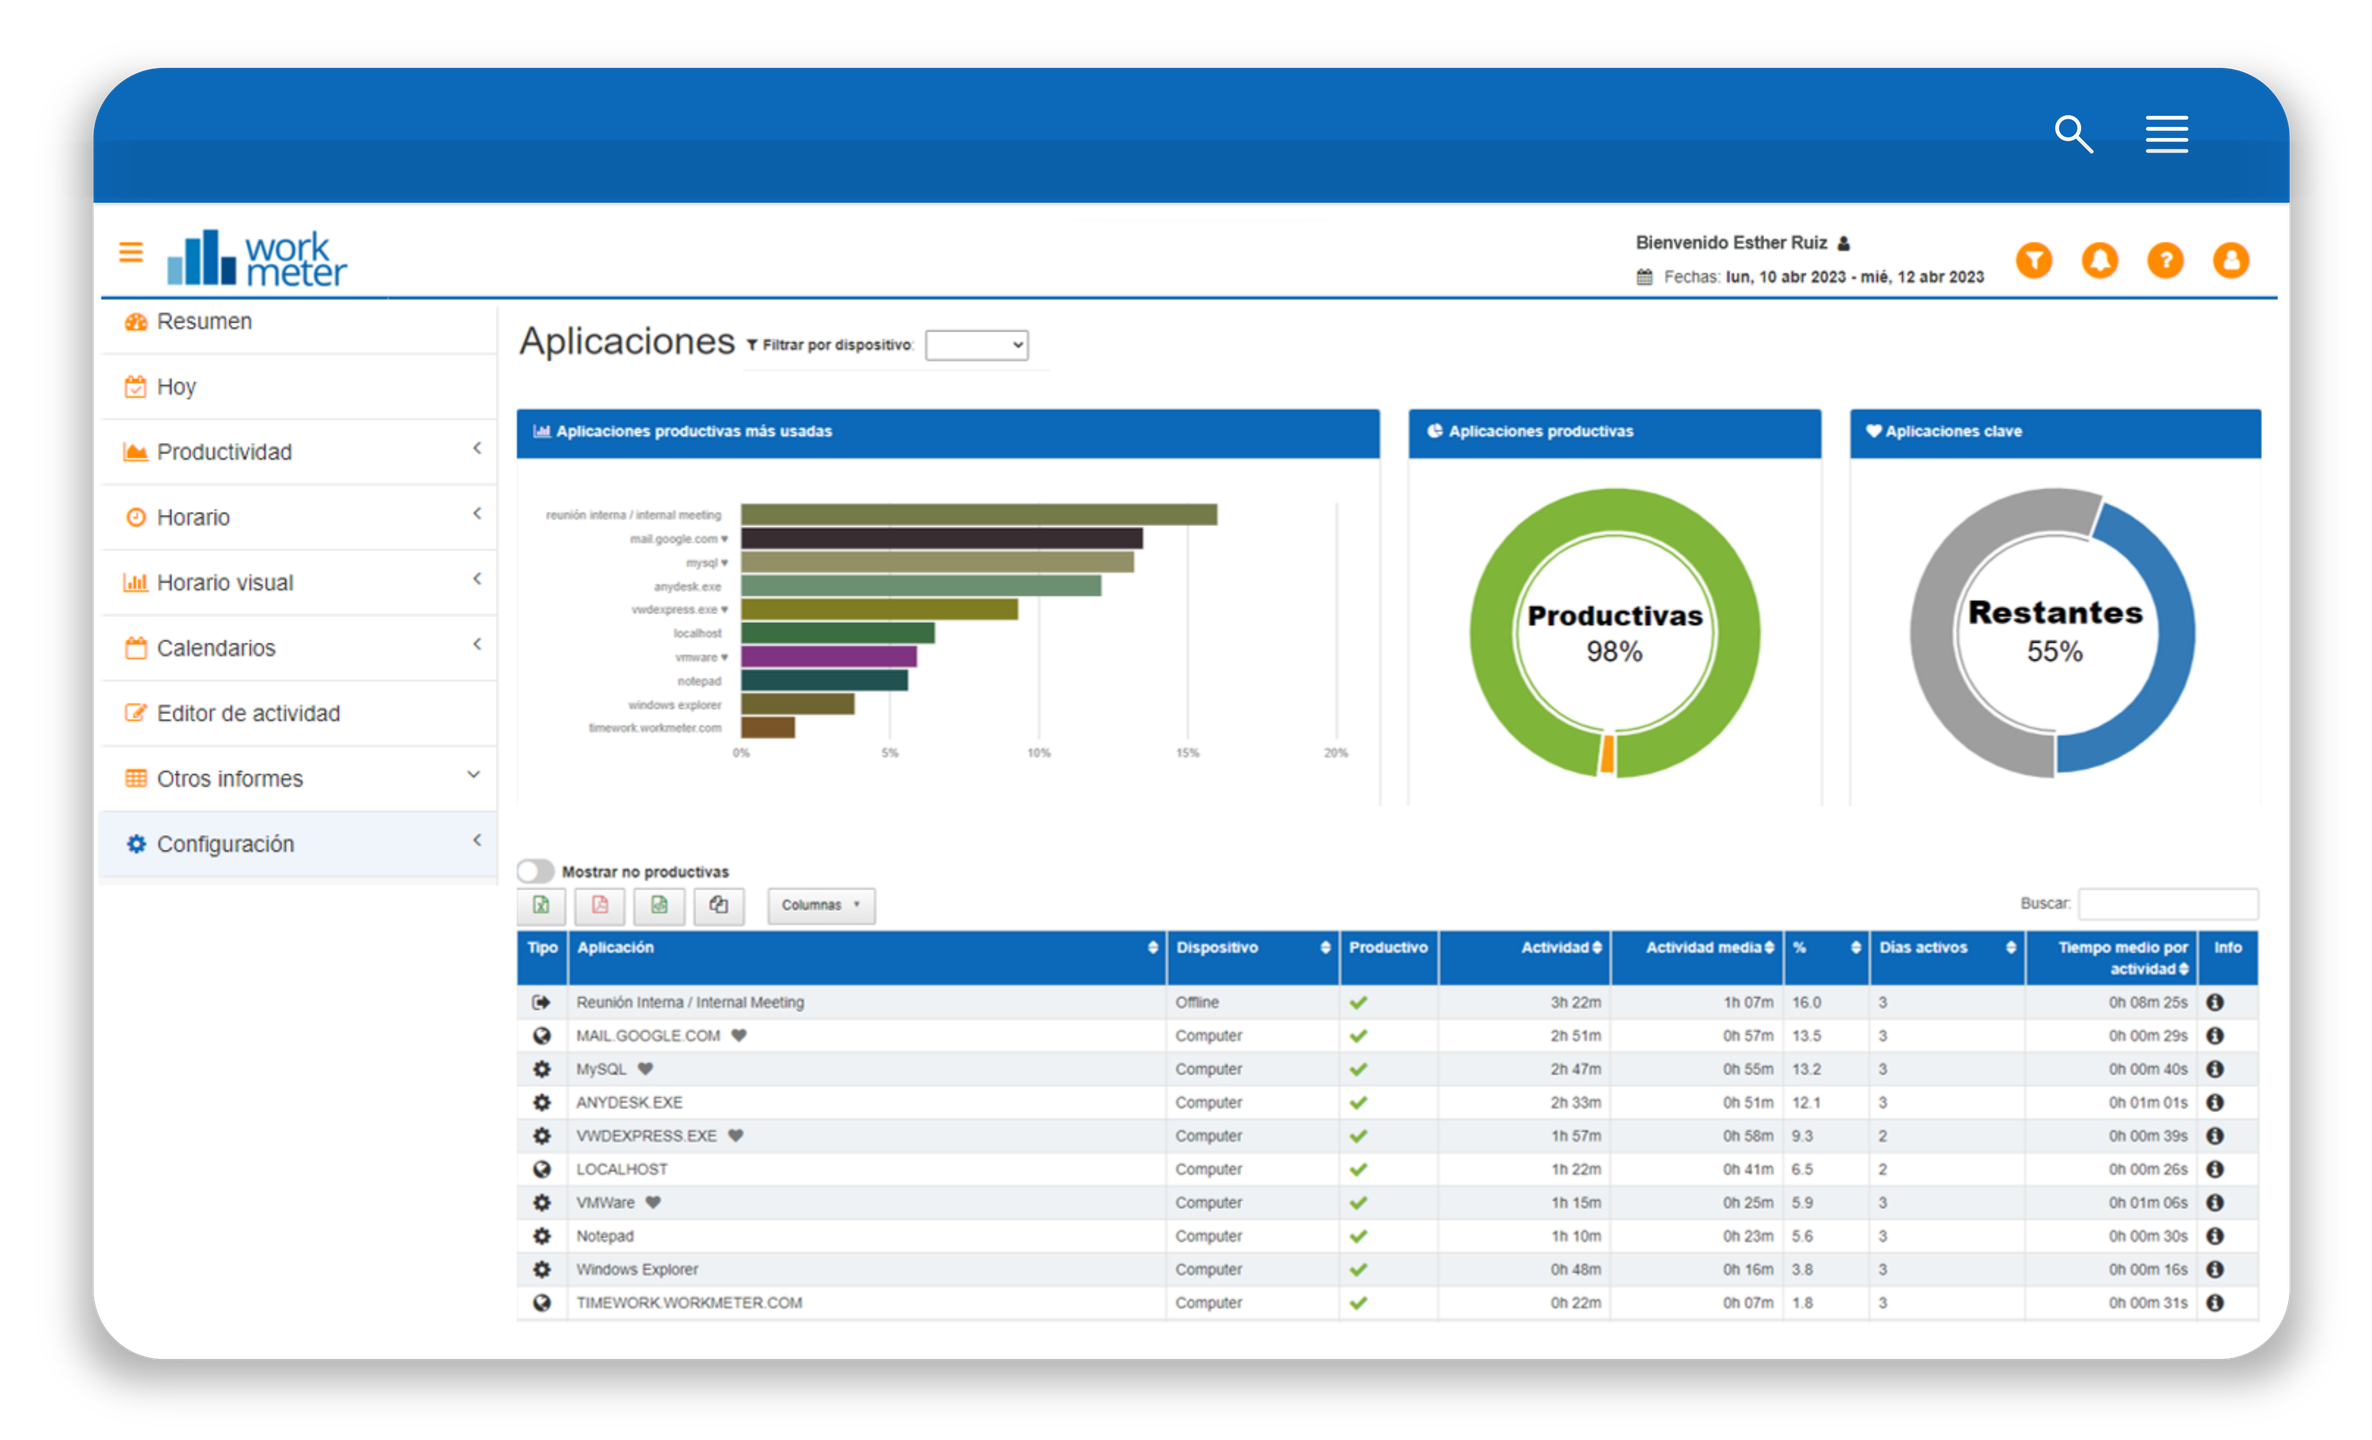Viewport: 2372px width, 1440px height.
Task: Sort table by Actividad column header
Action: [1560, 948]
